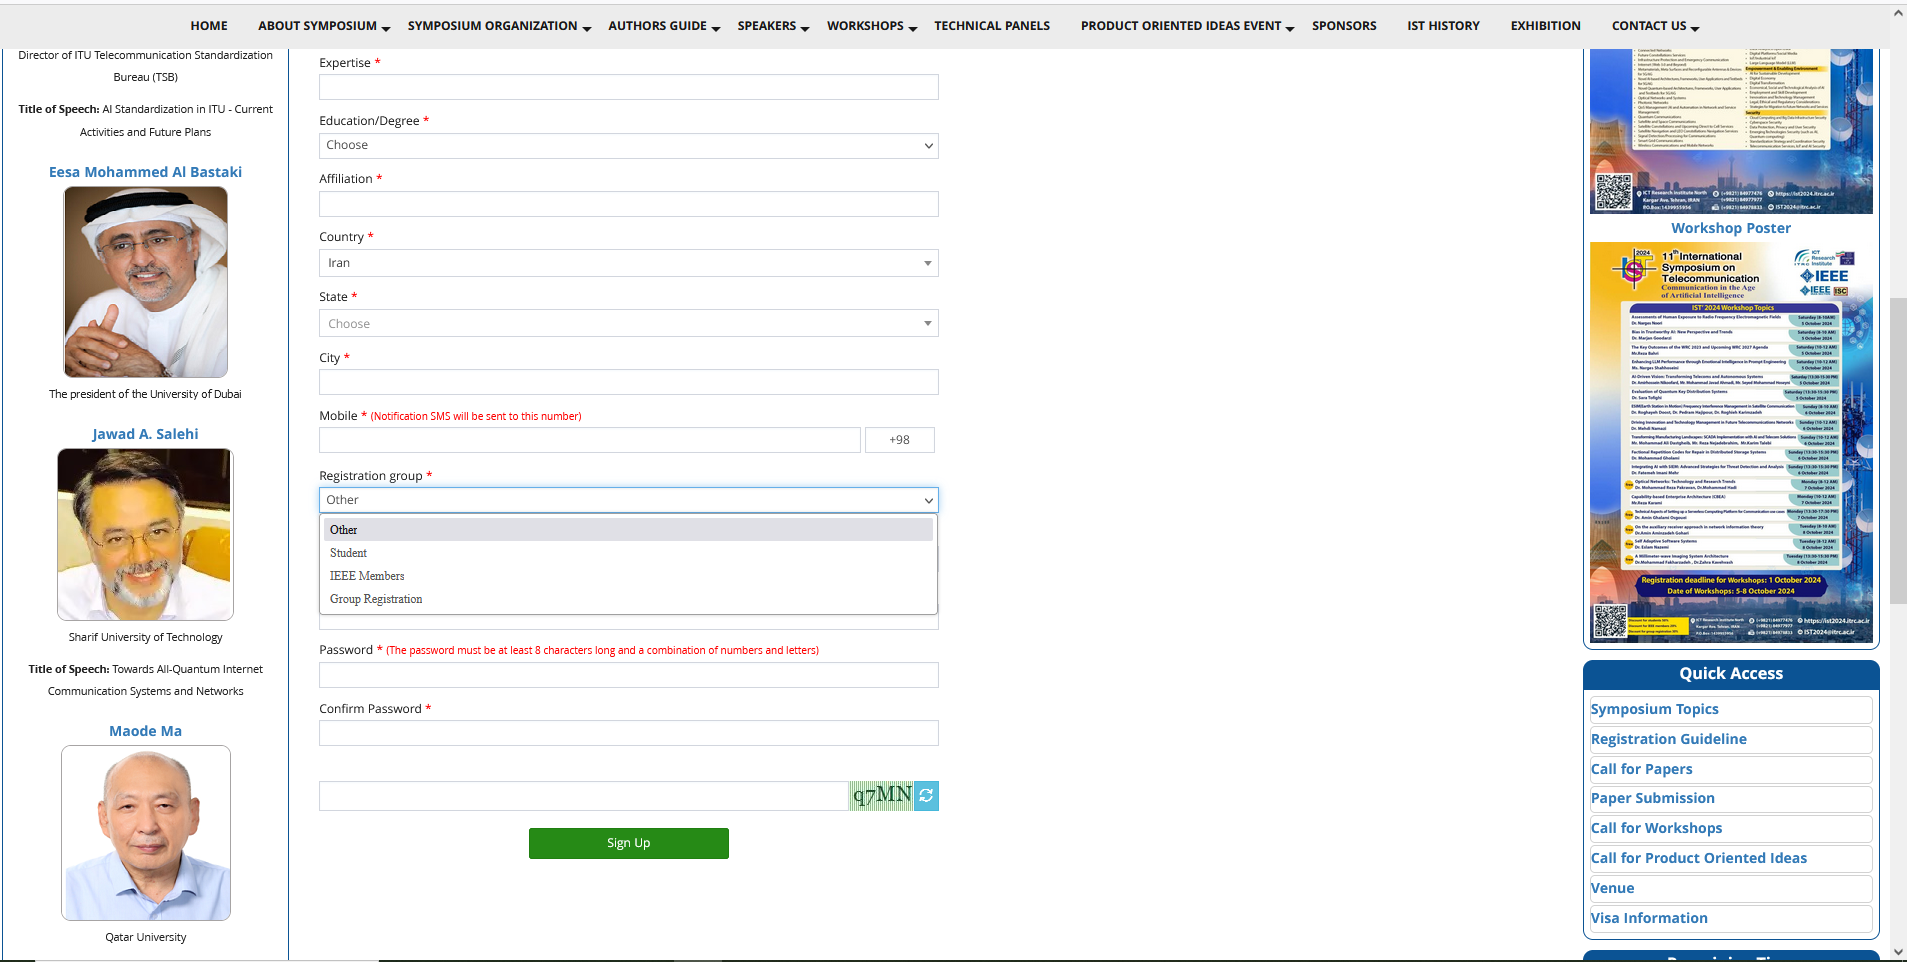Open the symposium topics poster image

coord(1731,131)
